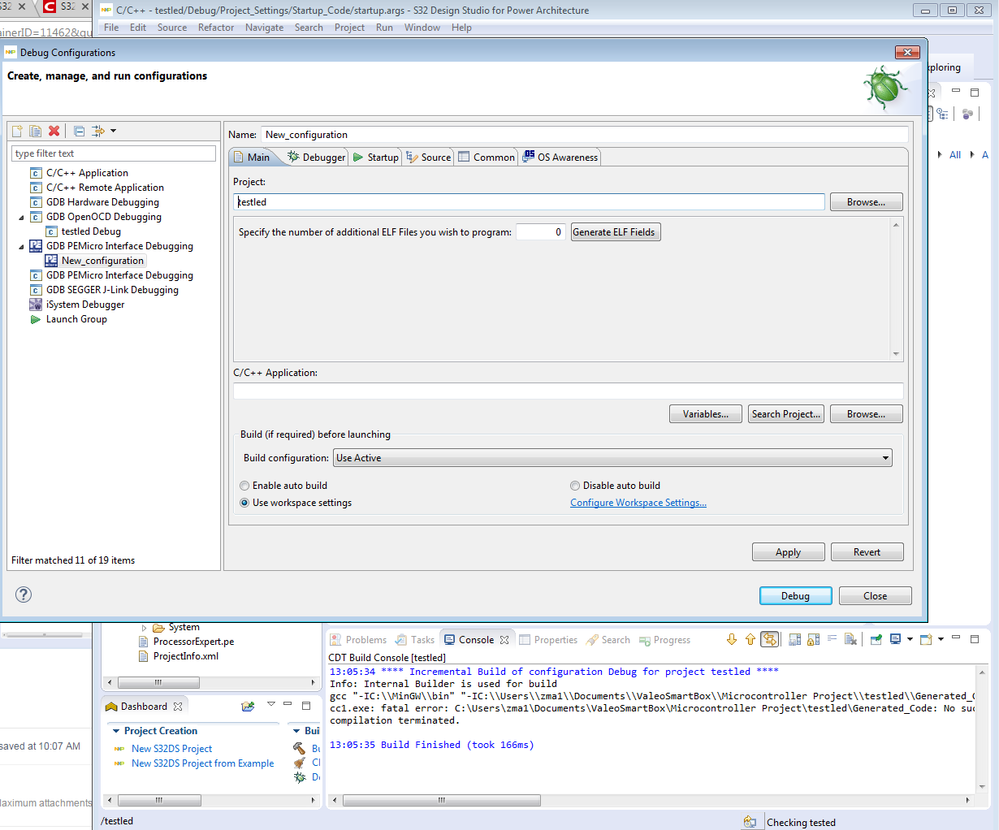Collapse the expanded GDB PEMicro Interface Debugging node
Screen dimensions: 999x830
point(22,247)
